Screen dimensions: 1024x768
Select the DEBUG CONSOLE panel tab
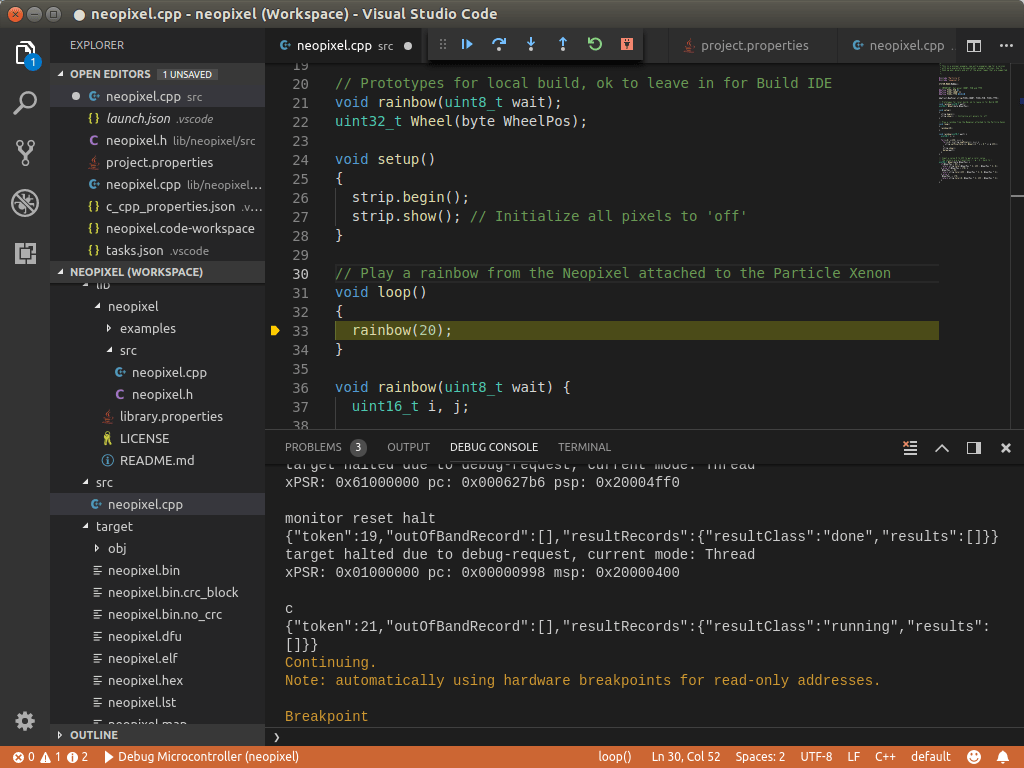tap(494, 447)
